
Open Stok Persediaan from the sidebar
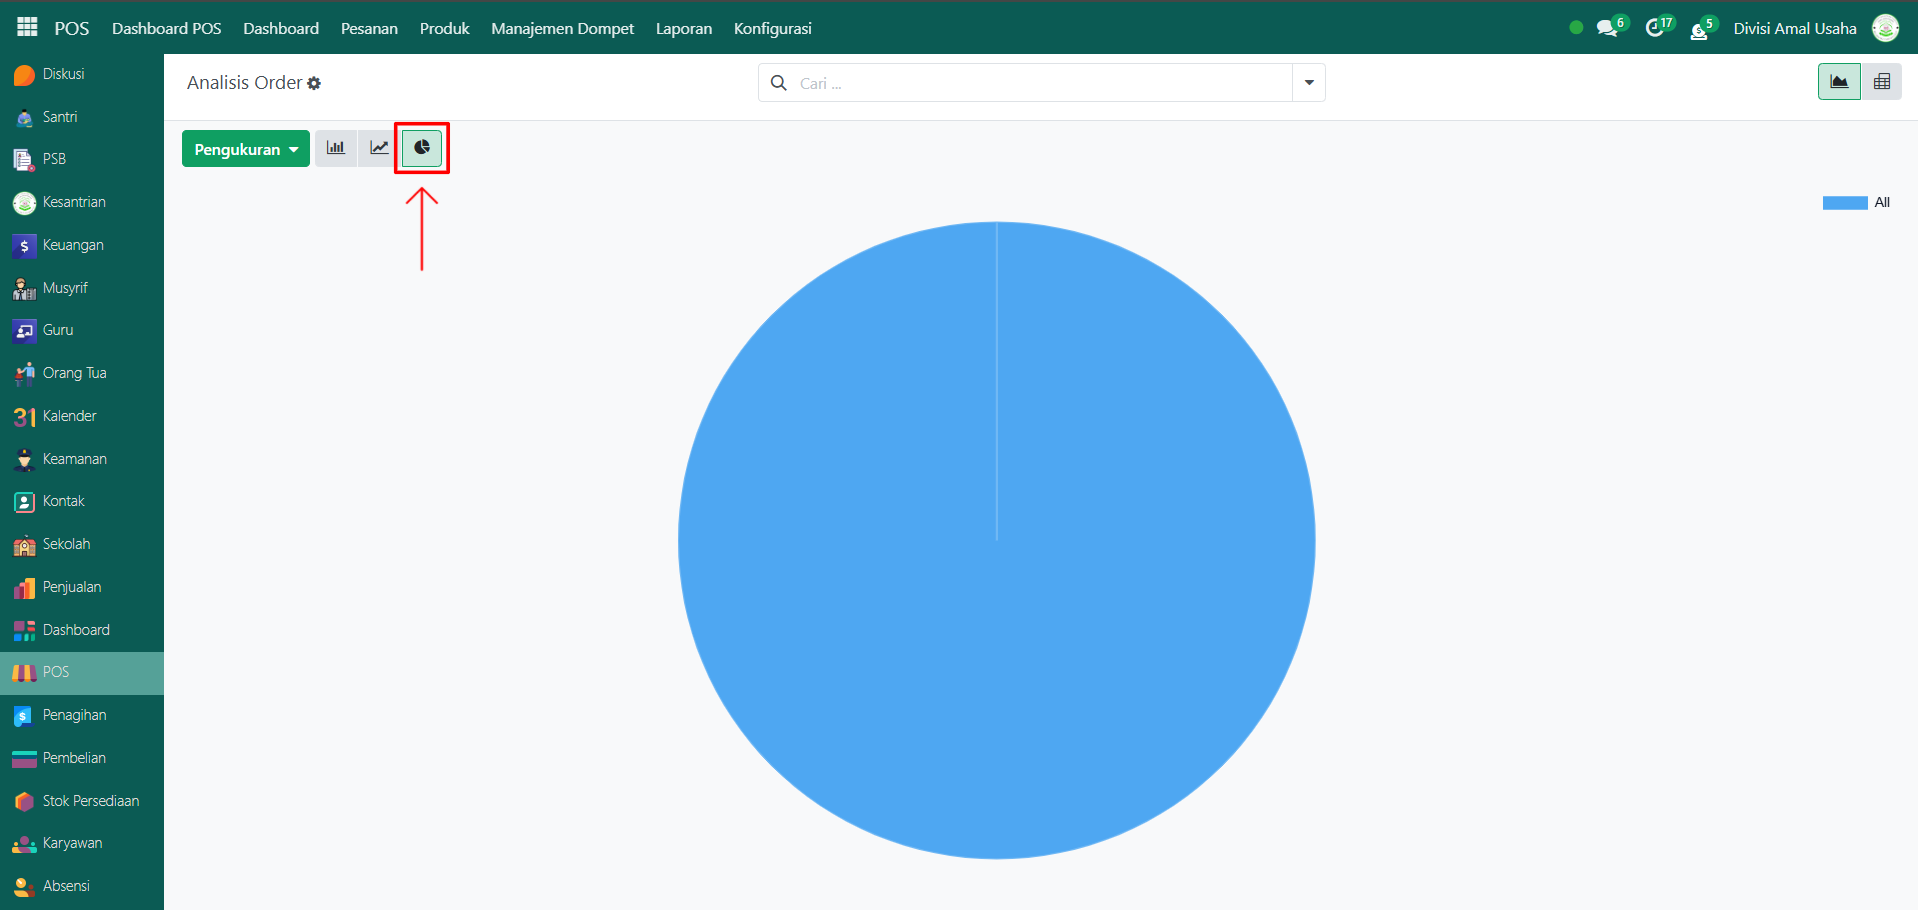coord(90,801)
